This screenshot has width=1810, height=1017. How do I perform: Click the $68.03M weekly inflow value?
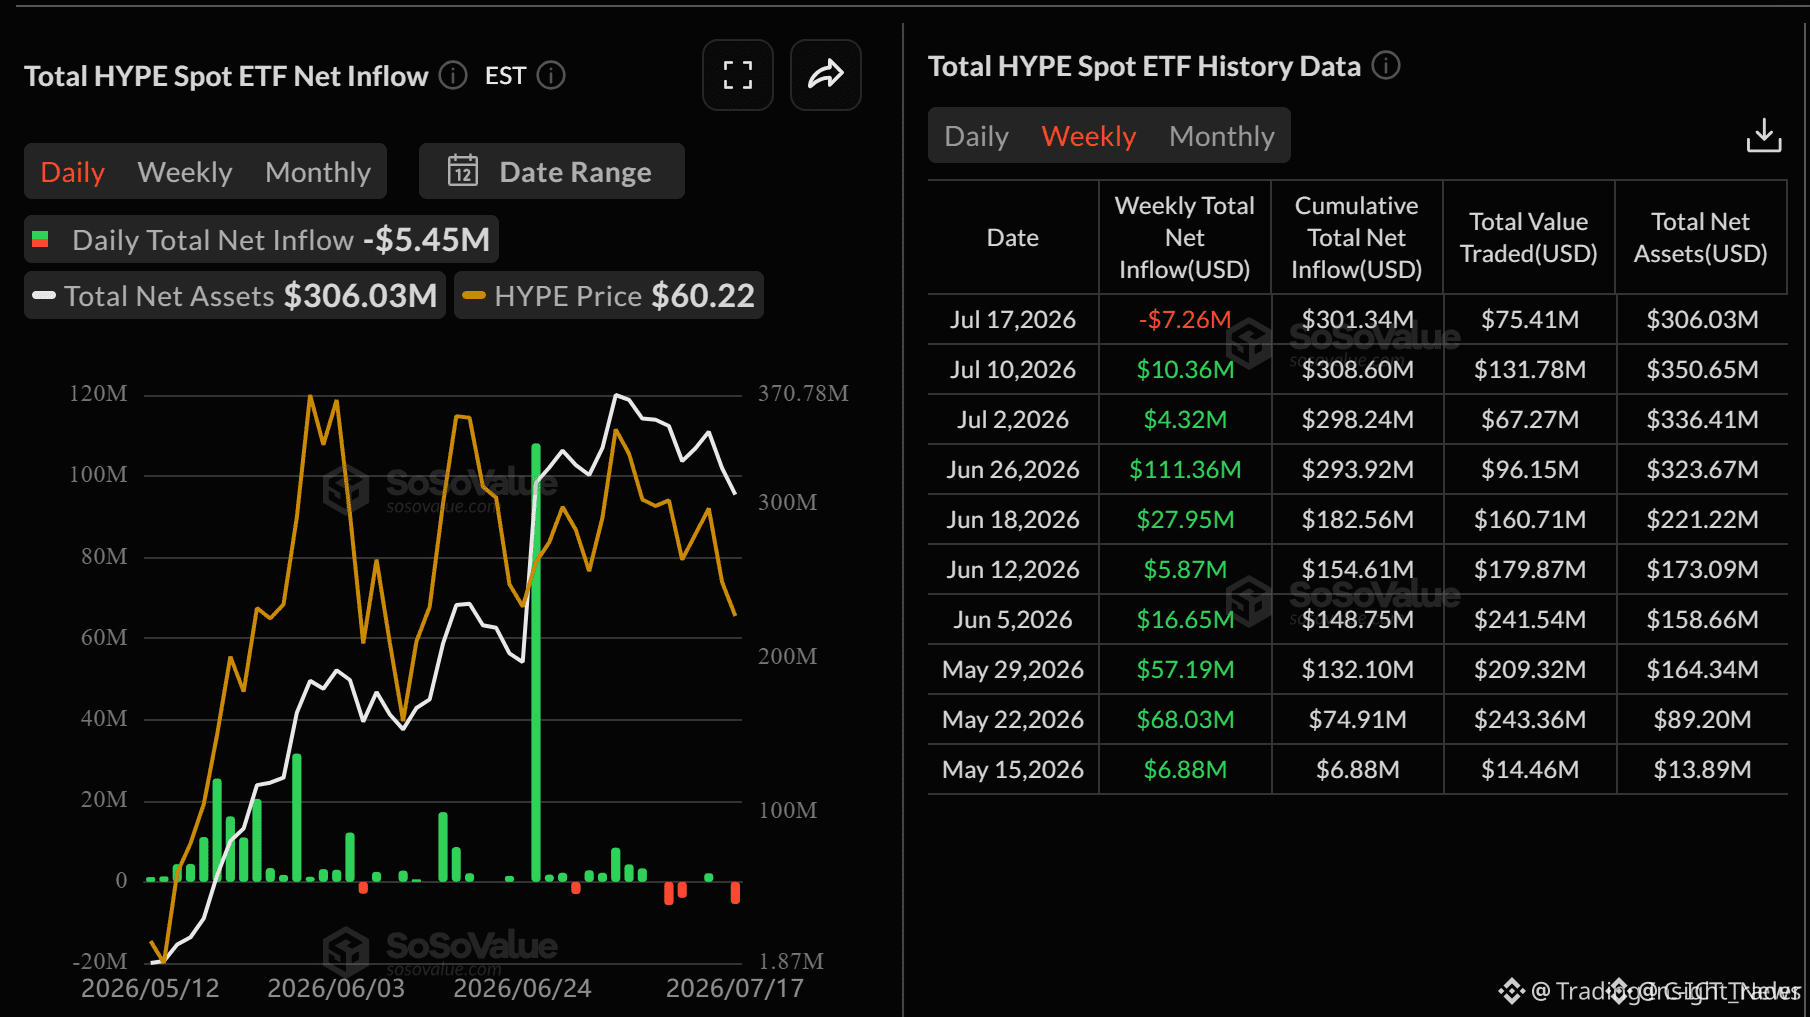tap(1185, 720)
